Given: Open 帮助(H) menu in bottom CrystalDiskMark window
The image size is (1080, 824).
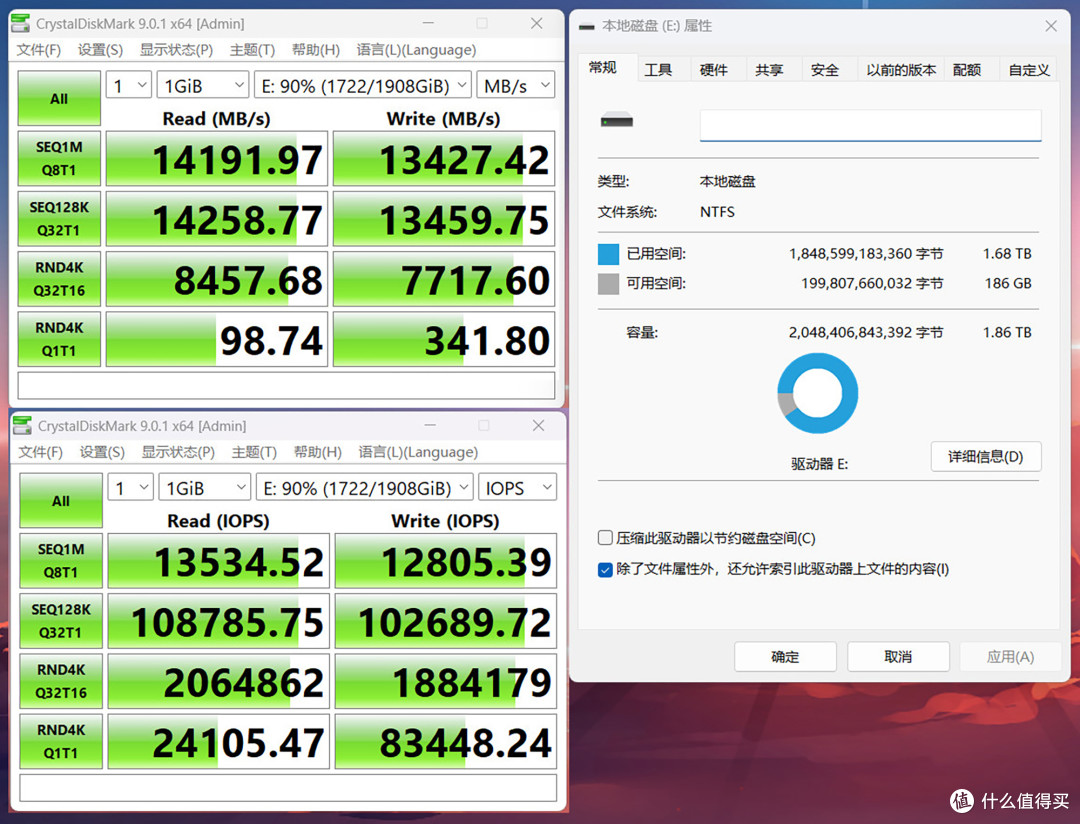Looking at the screenshot, I should tap(317, 452).
